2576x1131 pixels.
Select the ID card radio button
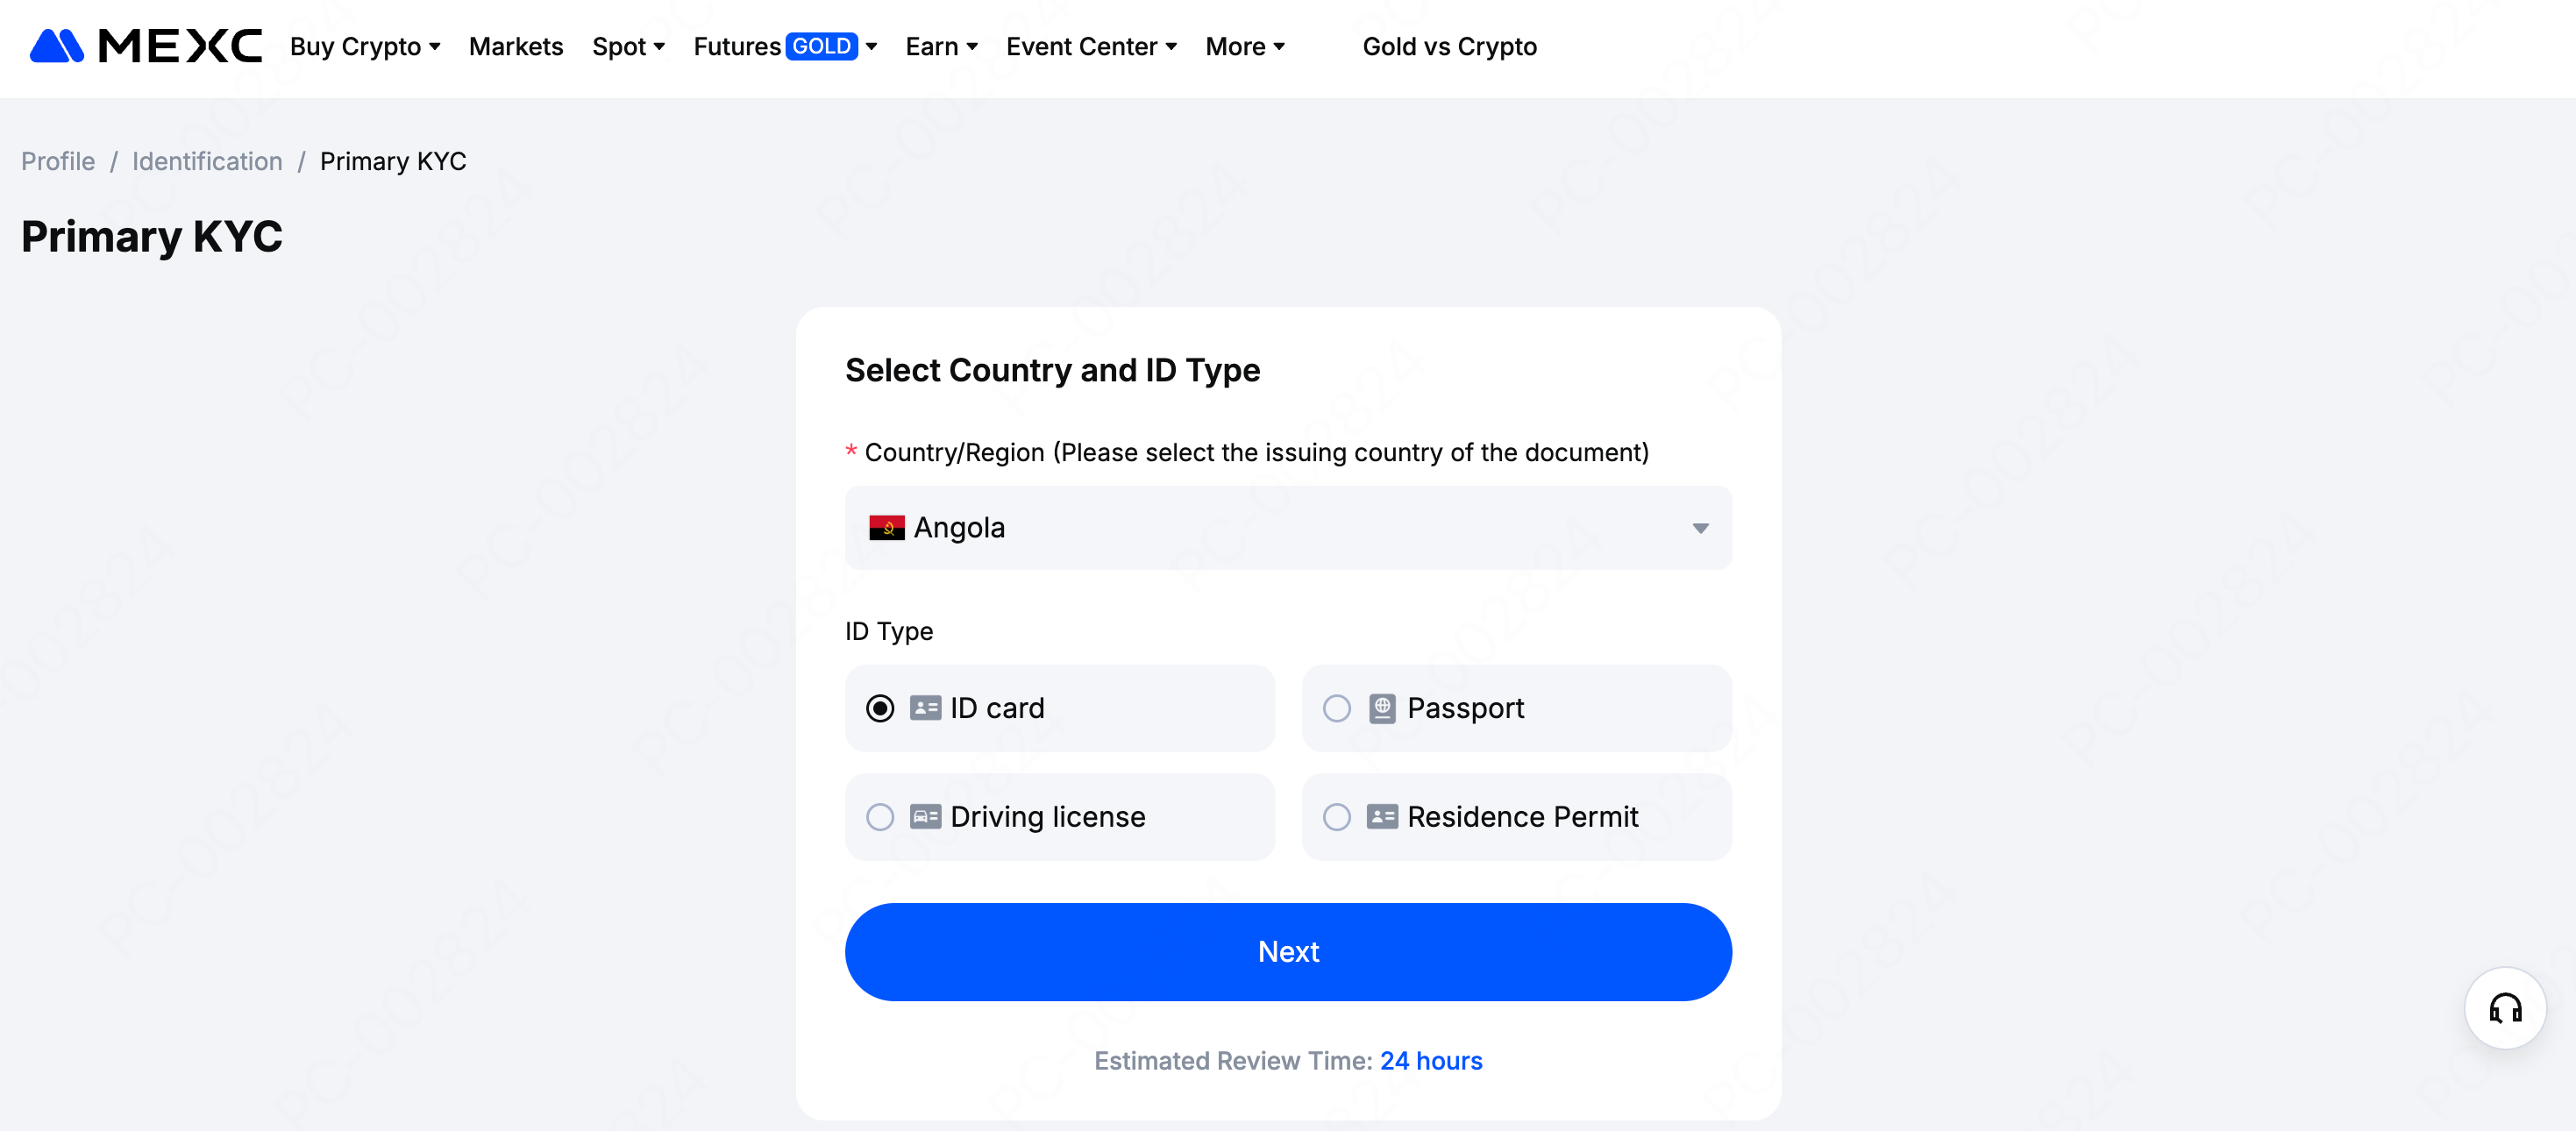click(x=880, y=708)
